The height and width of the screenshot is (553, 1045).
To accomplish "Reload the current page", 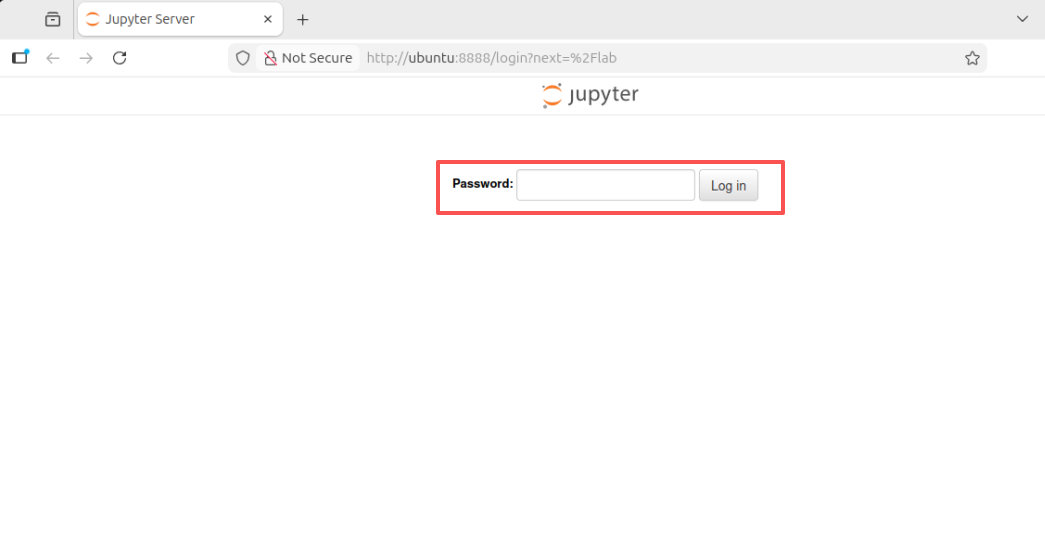I will click(119, 58).
